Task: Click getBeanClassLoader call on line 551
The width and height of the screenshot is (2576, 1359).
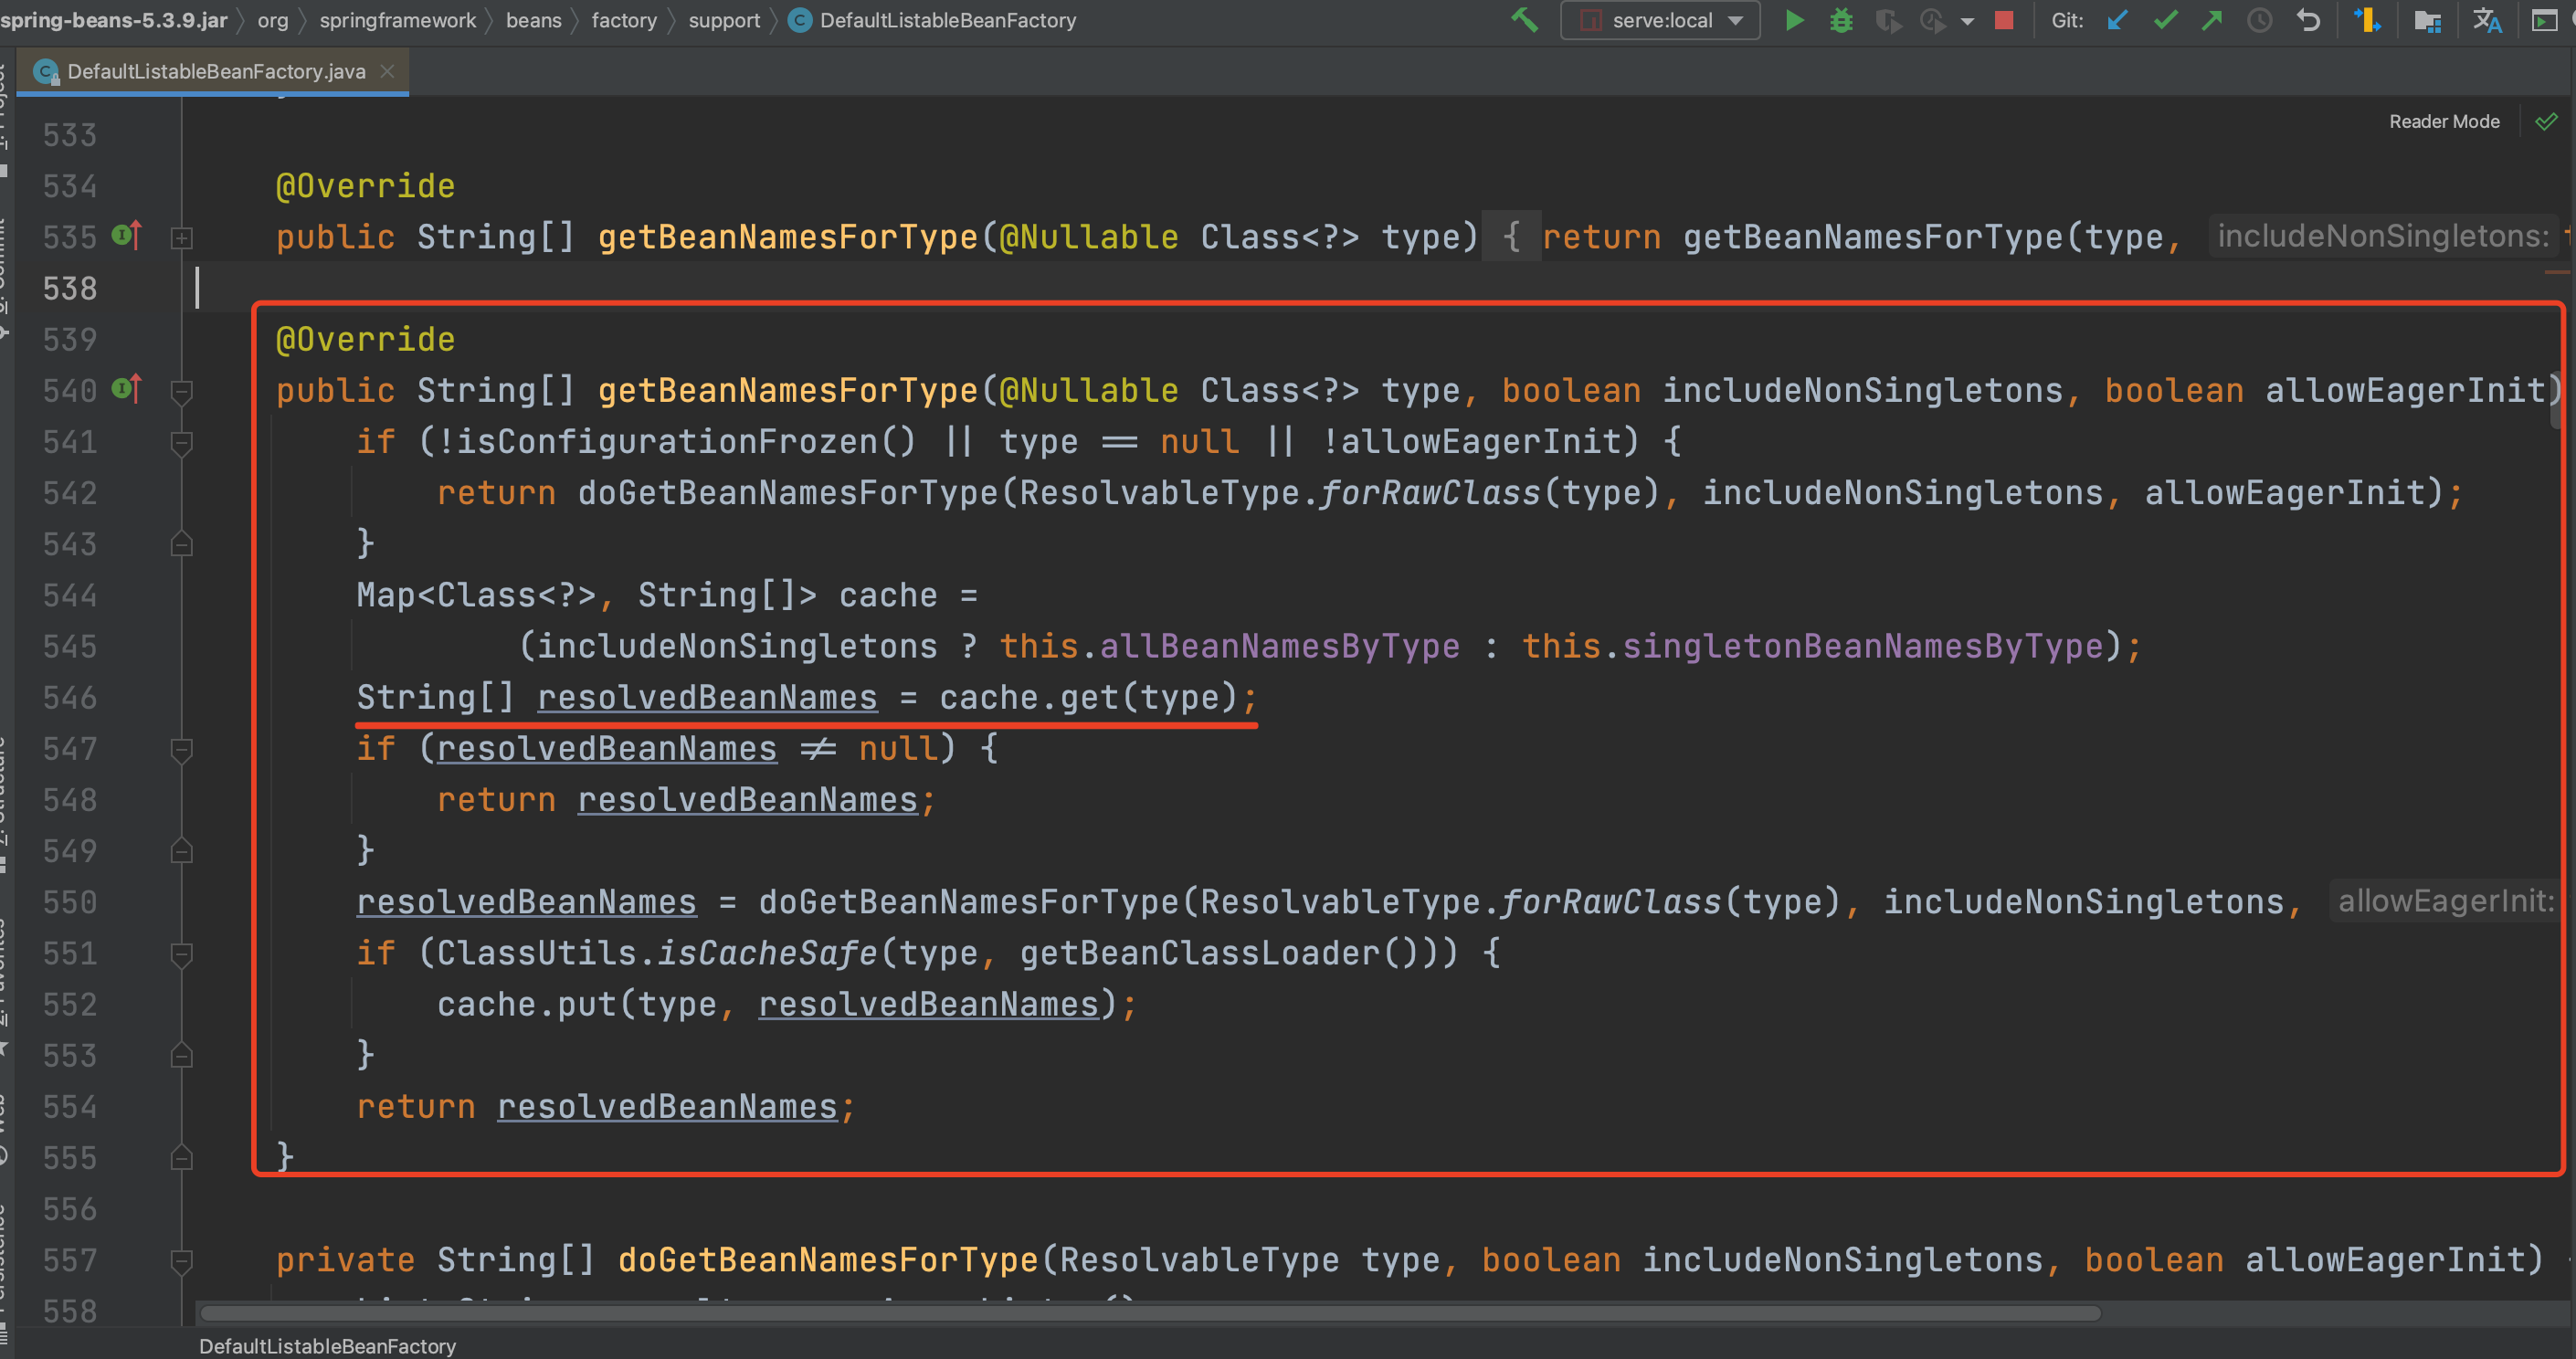Action: (x=1220, y=954)
